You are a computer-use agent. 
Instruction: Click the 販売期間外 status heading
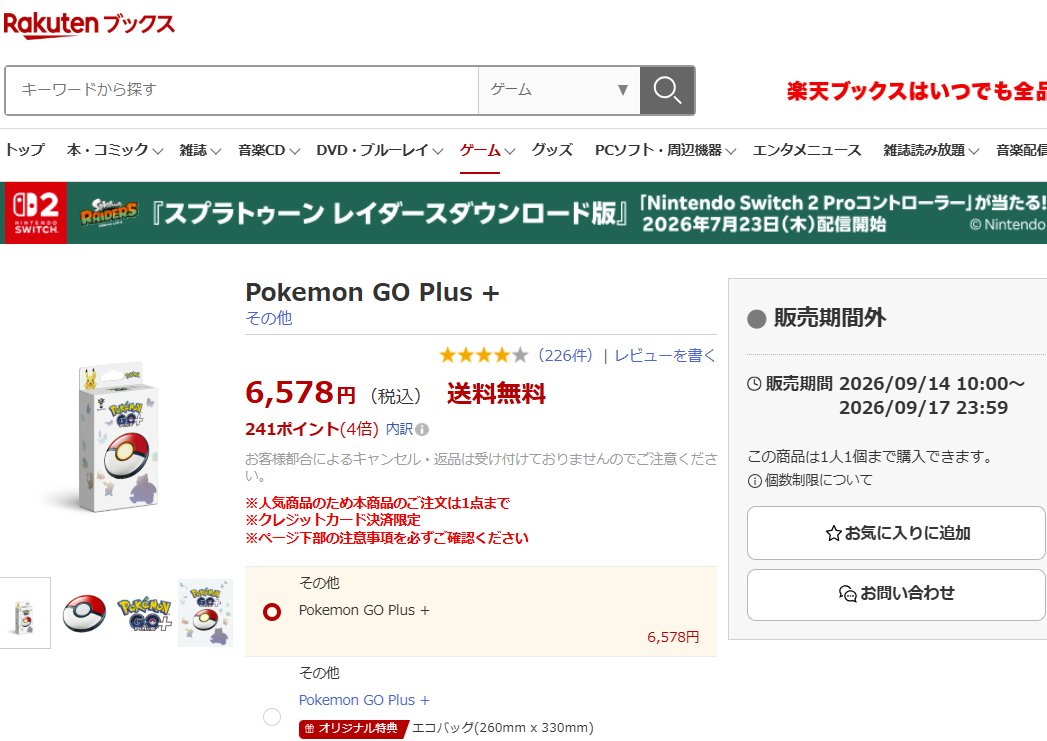point(830,318)
